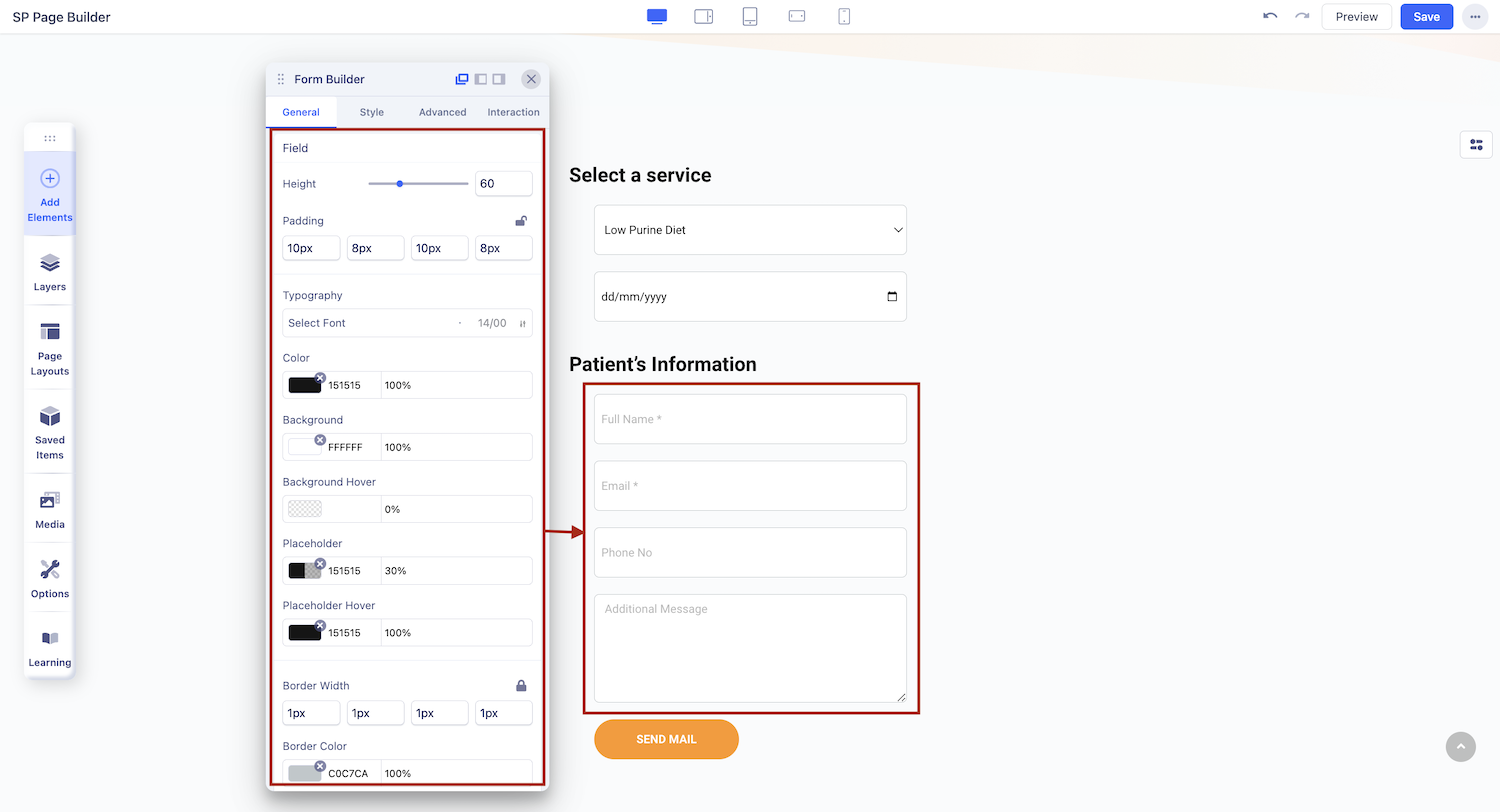Viewport: 1500px width, 812px height.
Task: Open the Layers panel
Action: pos(50,272)
